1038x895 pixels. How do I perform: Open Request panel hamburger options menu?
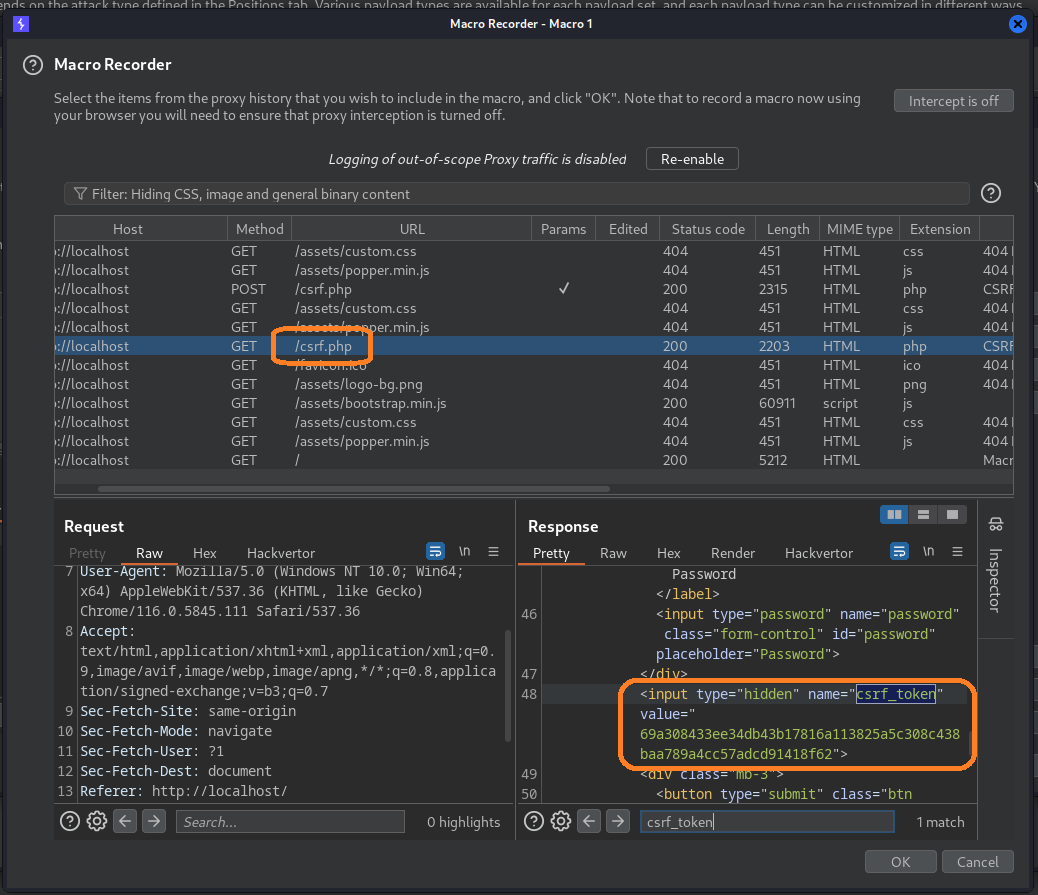click(x=493, y=551)
